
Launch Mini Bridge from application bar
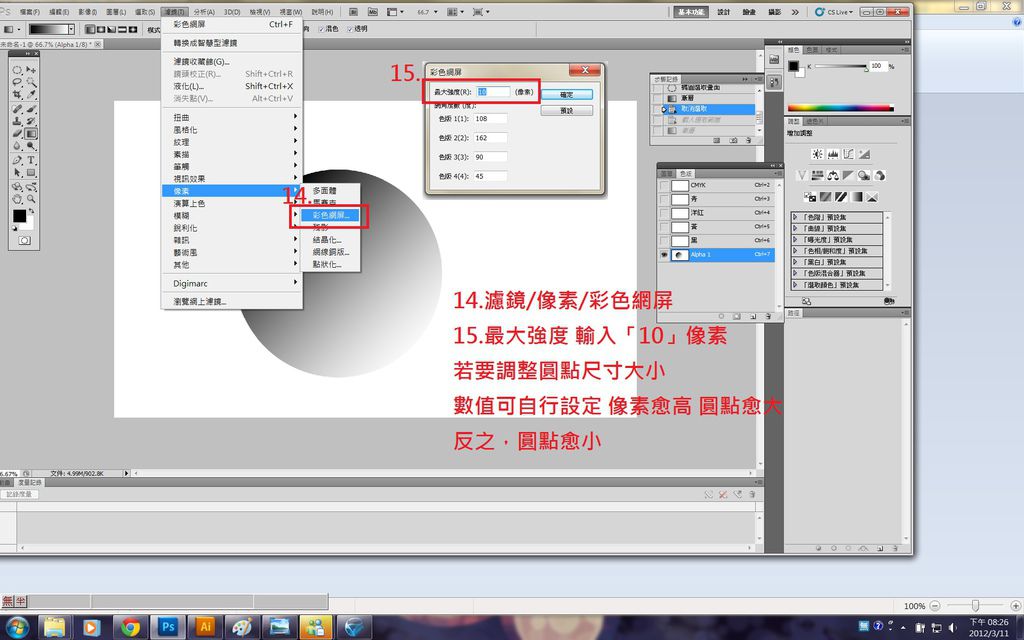(373, 12)
